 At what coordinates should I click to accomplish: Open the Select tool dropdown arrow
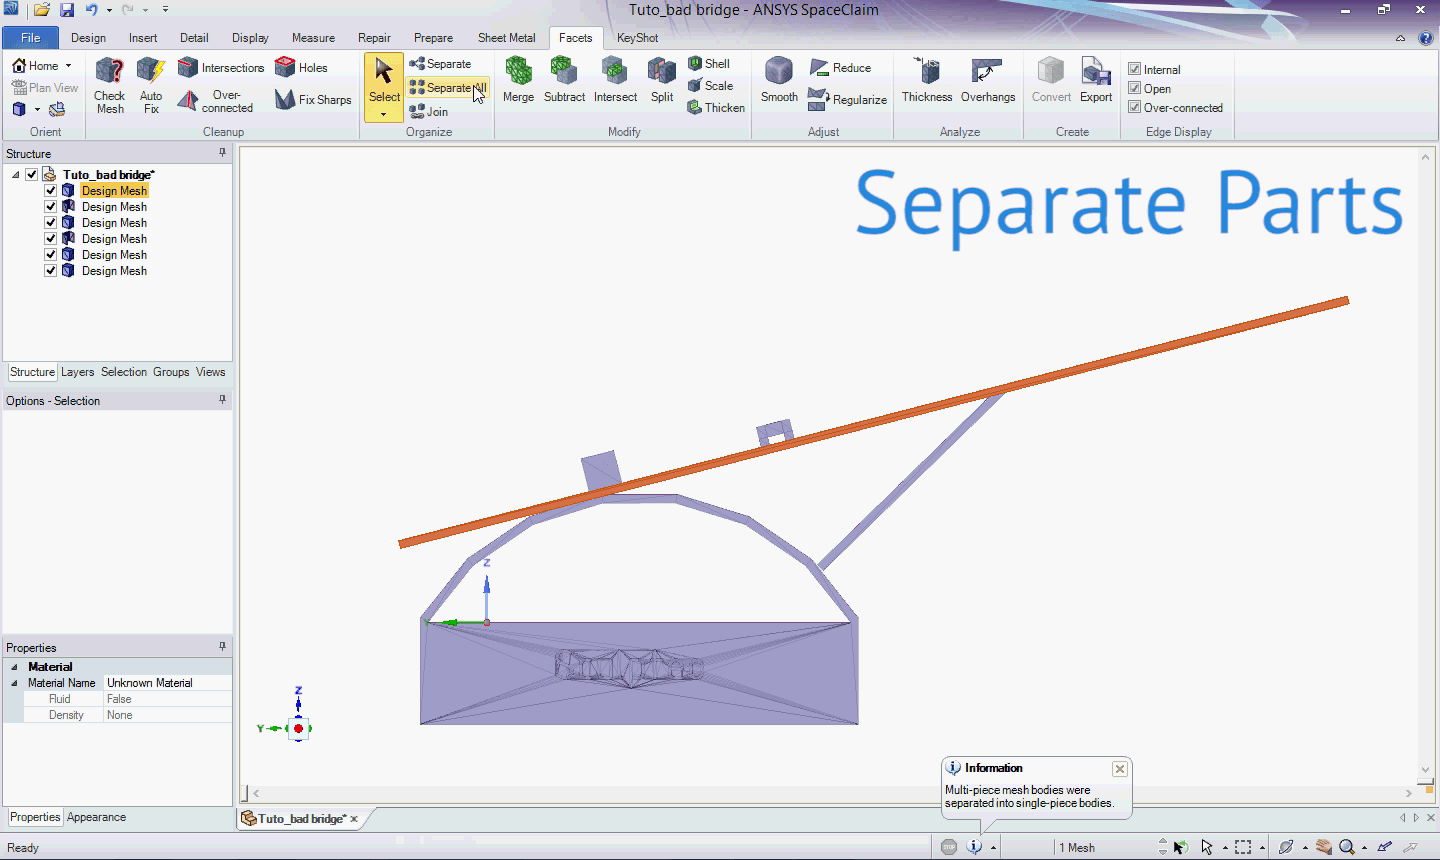(x=384, y=114)
